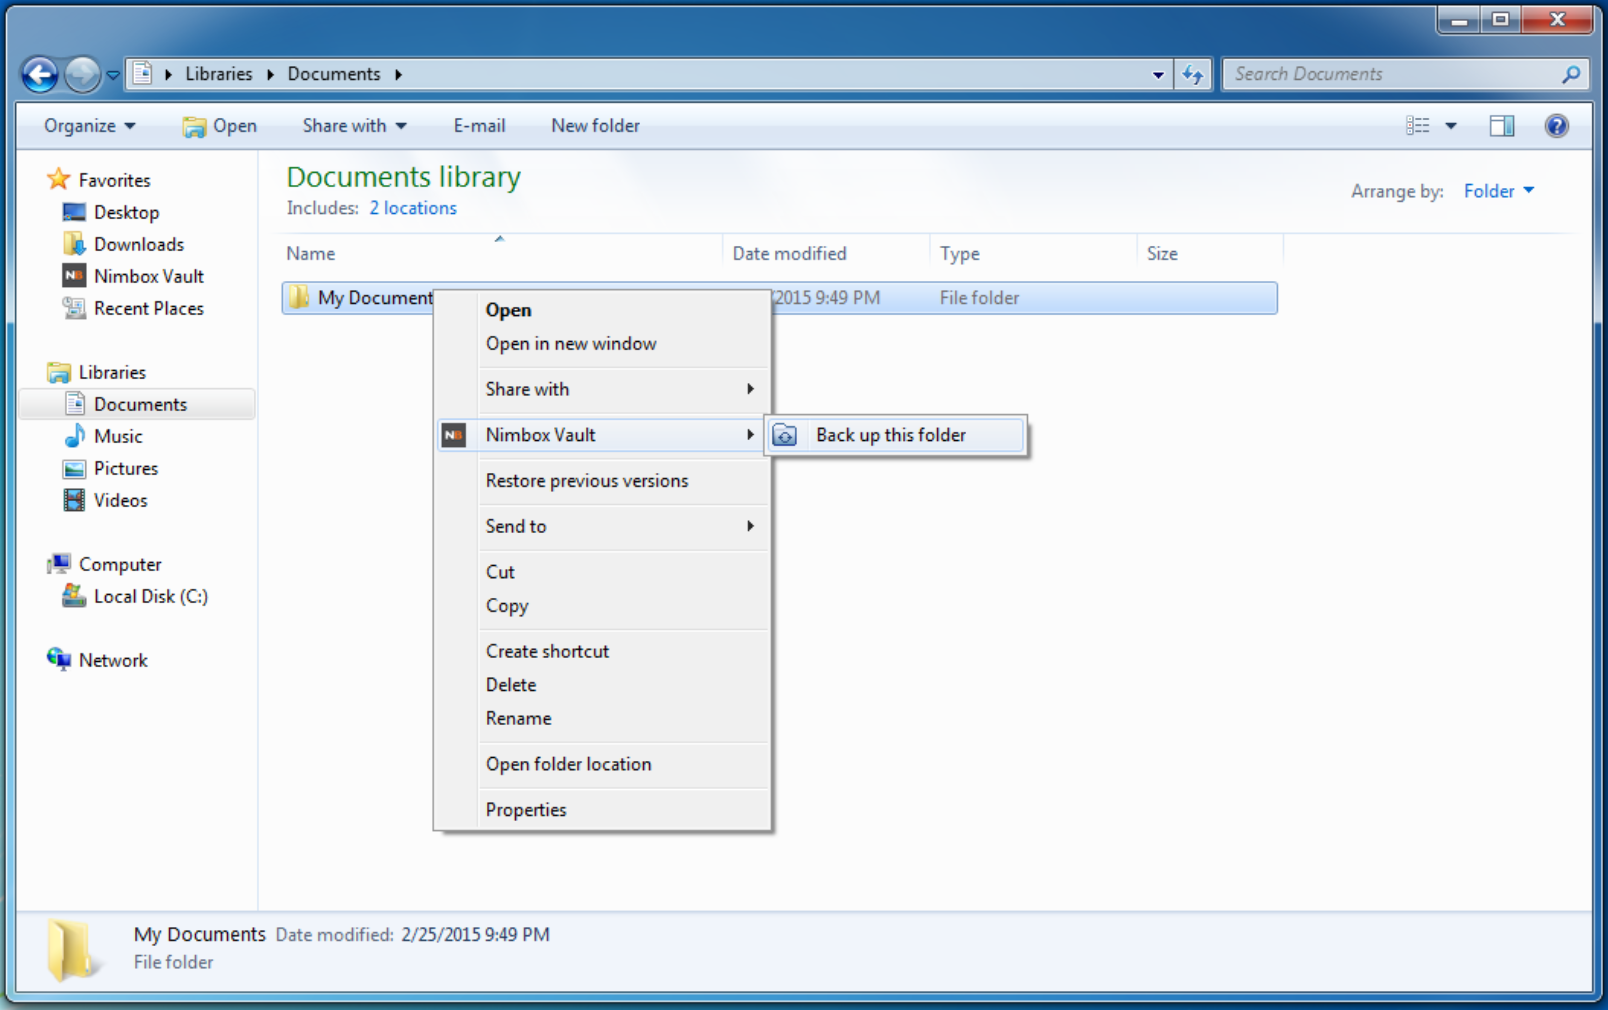Open the address bar history dropdown

[1157, 74]
